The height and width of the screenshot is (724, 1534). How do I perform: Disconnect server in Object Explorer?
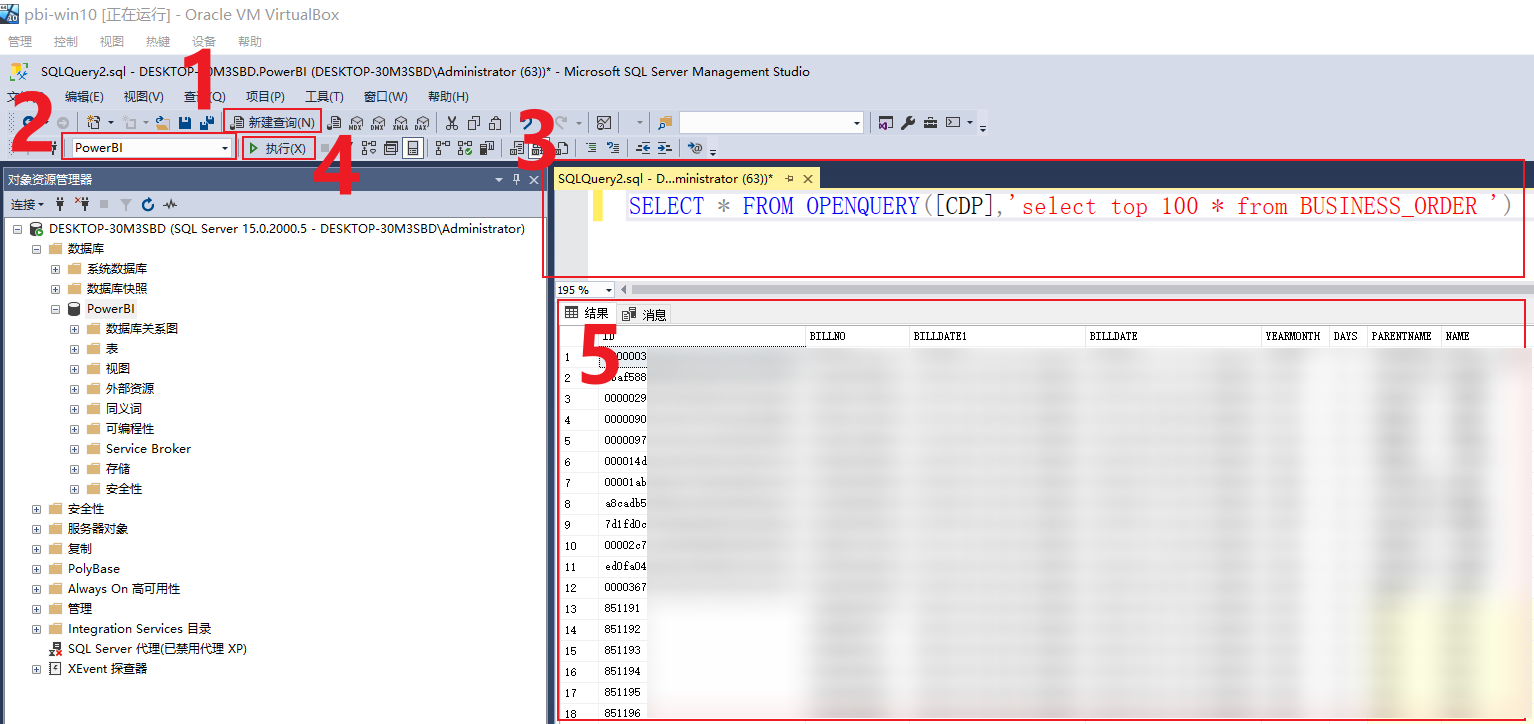point(82,204)
